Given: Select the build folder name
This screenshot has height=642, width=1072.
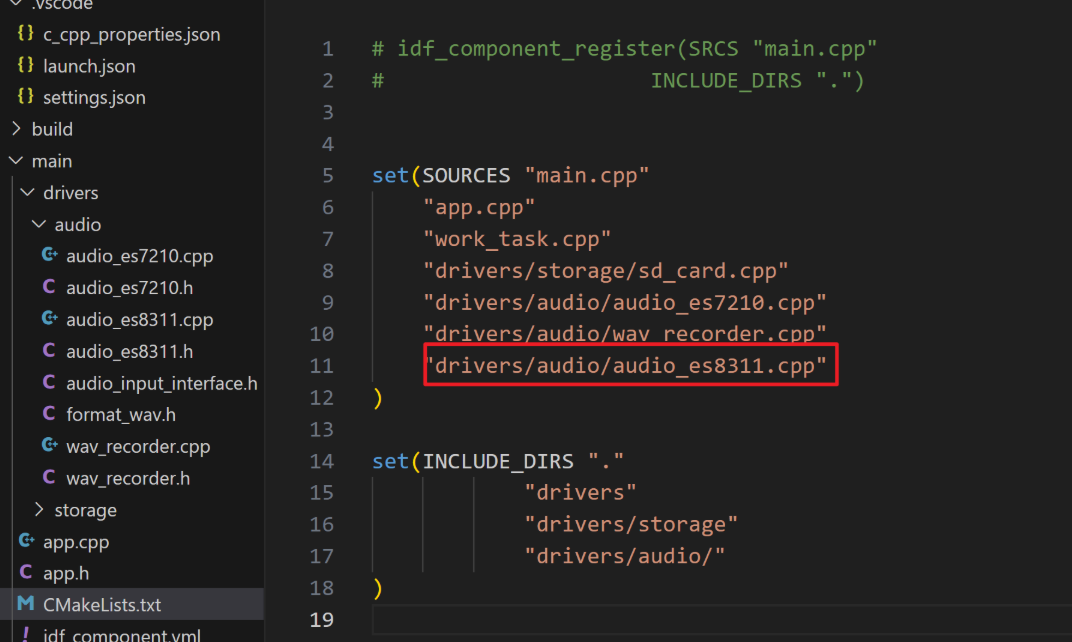Looking at the screenshot, I should point(52,129).
